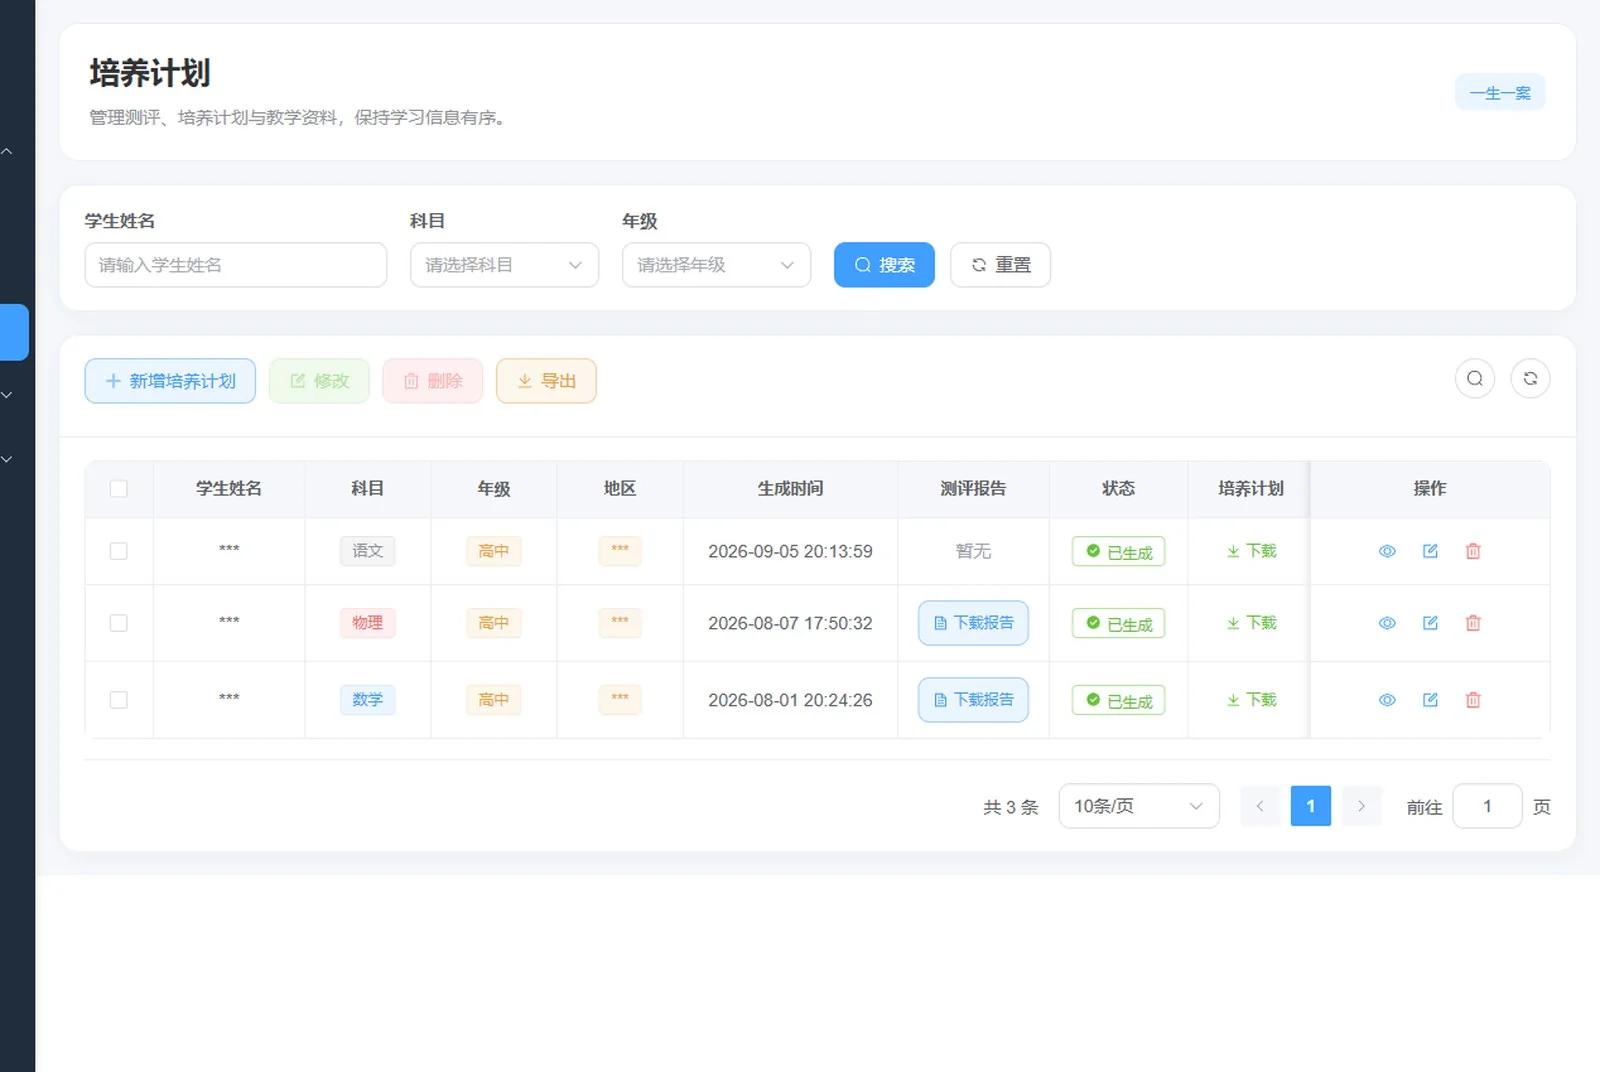The height and width of the screenshot is (1072, 1600).
Task: Download report 下载报告 in 物理 row
Action: click(x=973, y=623)
